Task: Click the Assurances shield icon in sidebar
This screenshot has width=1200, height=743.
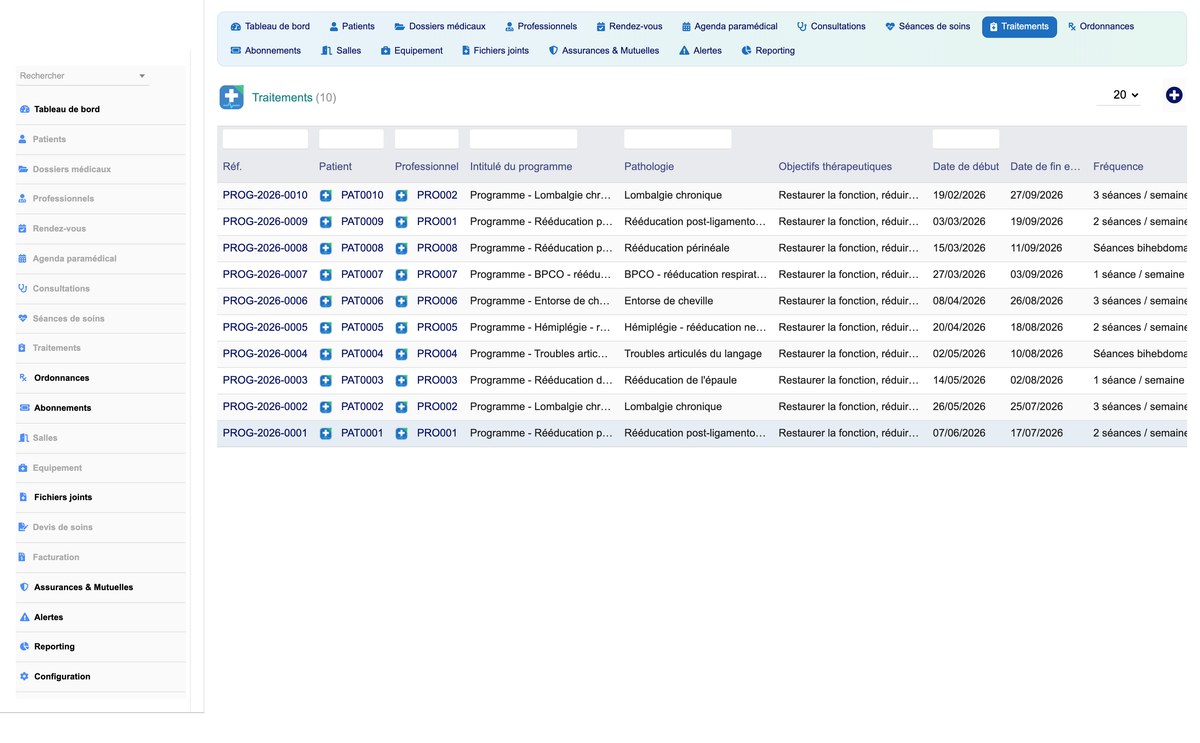Action: 24,587
